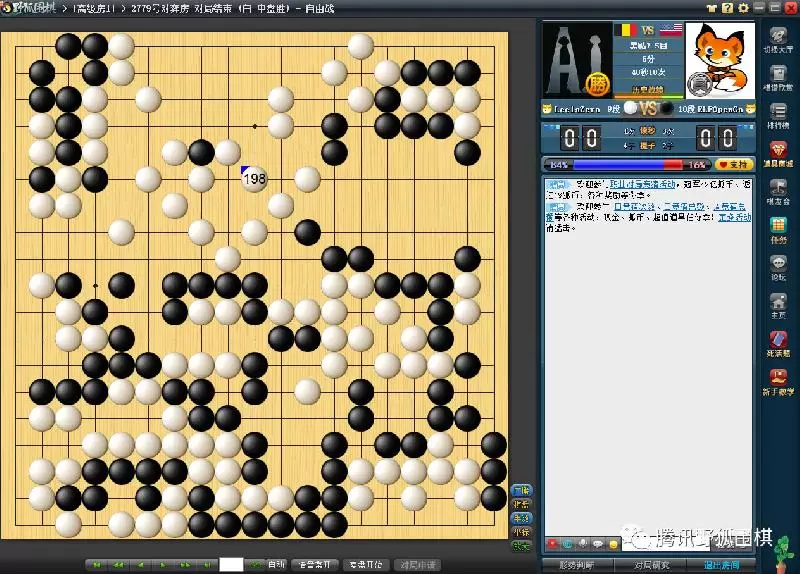Viewport: 800px width, 574px height.
Task: Open the 道具商城 item shop icon
Action: (777, 156)
